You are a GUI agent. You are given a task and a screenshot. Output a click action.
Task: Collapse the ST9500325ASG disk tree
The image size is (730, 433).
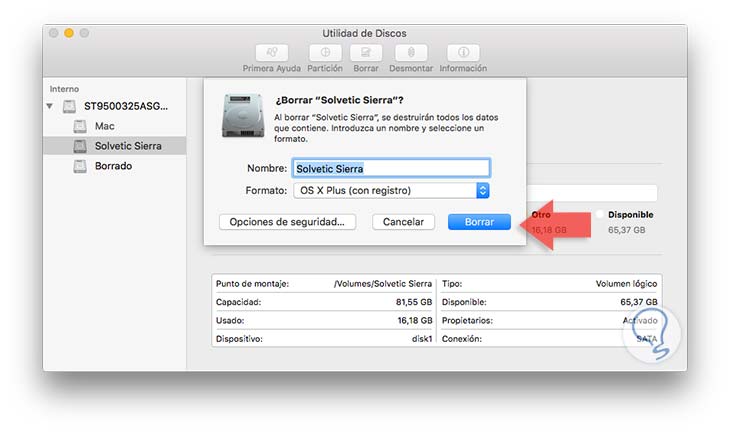[x=49, y=107]
